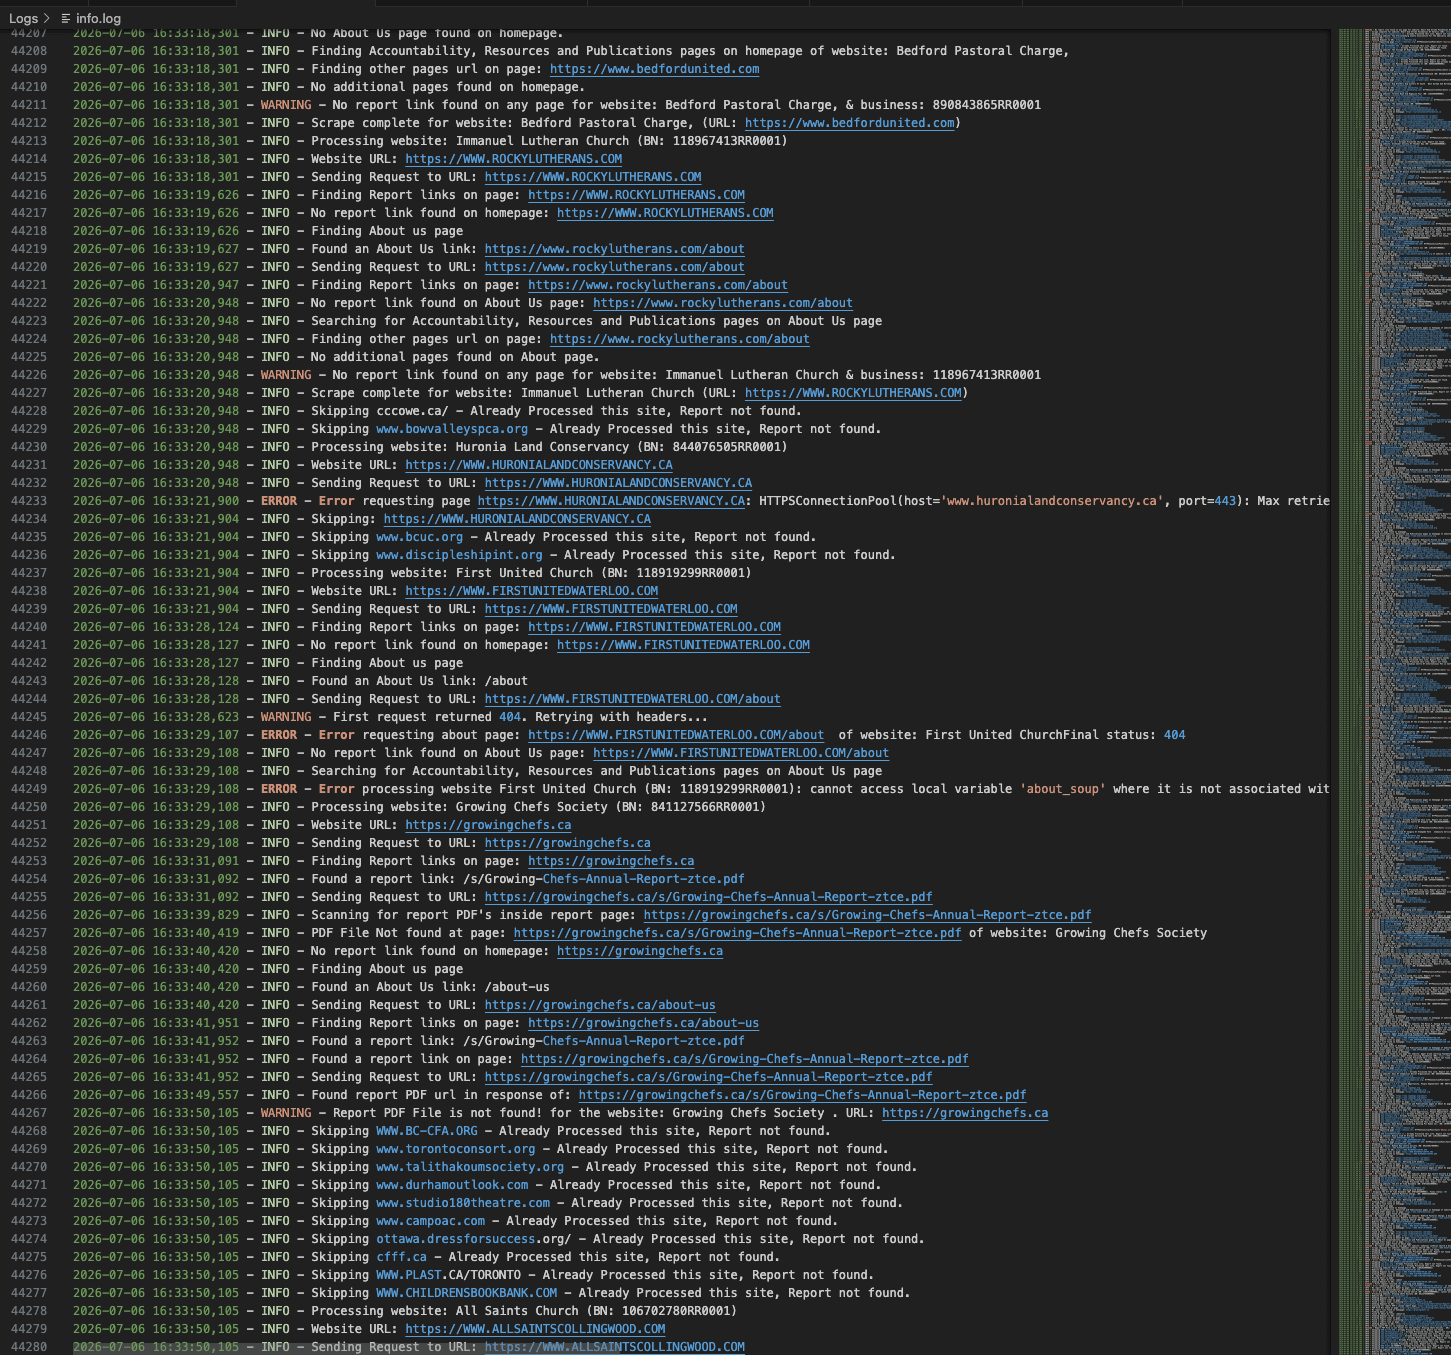This screenshot has height=1355, width=1451.
Task: Select the WWW.PLAST.CA/TORONTO text
Action: point(449,1275)
